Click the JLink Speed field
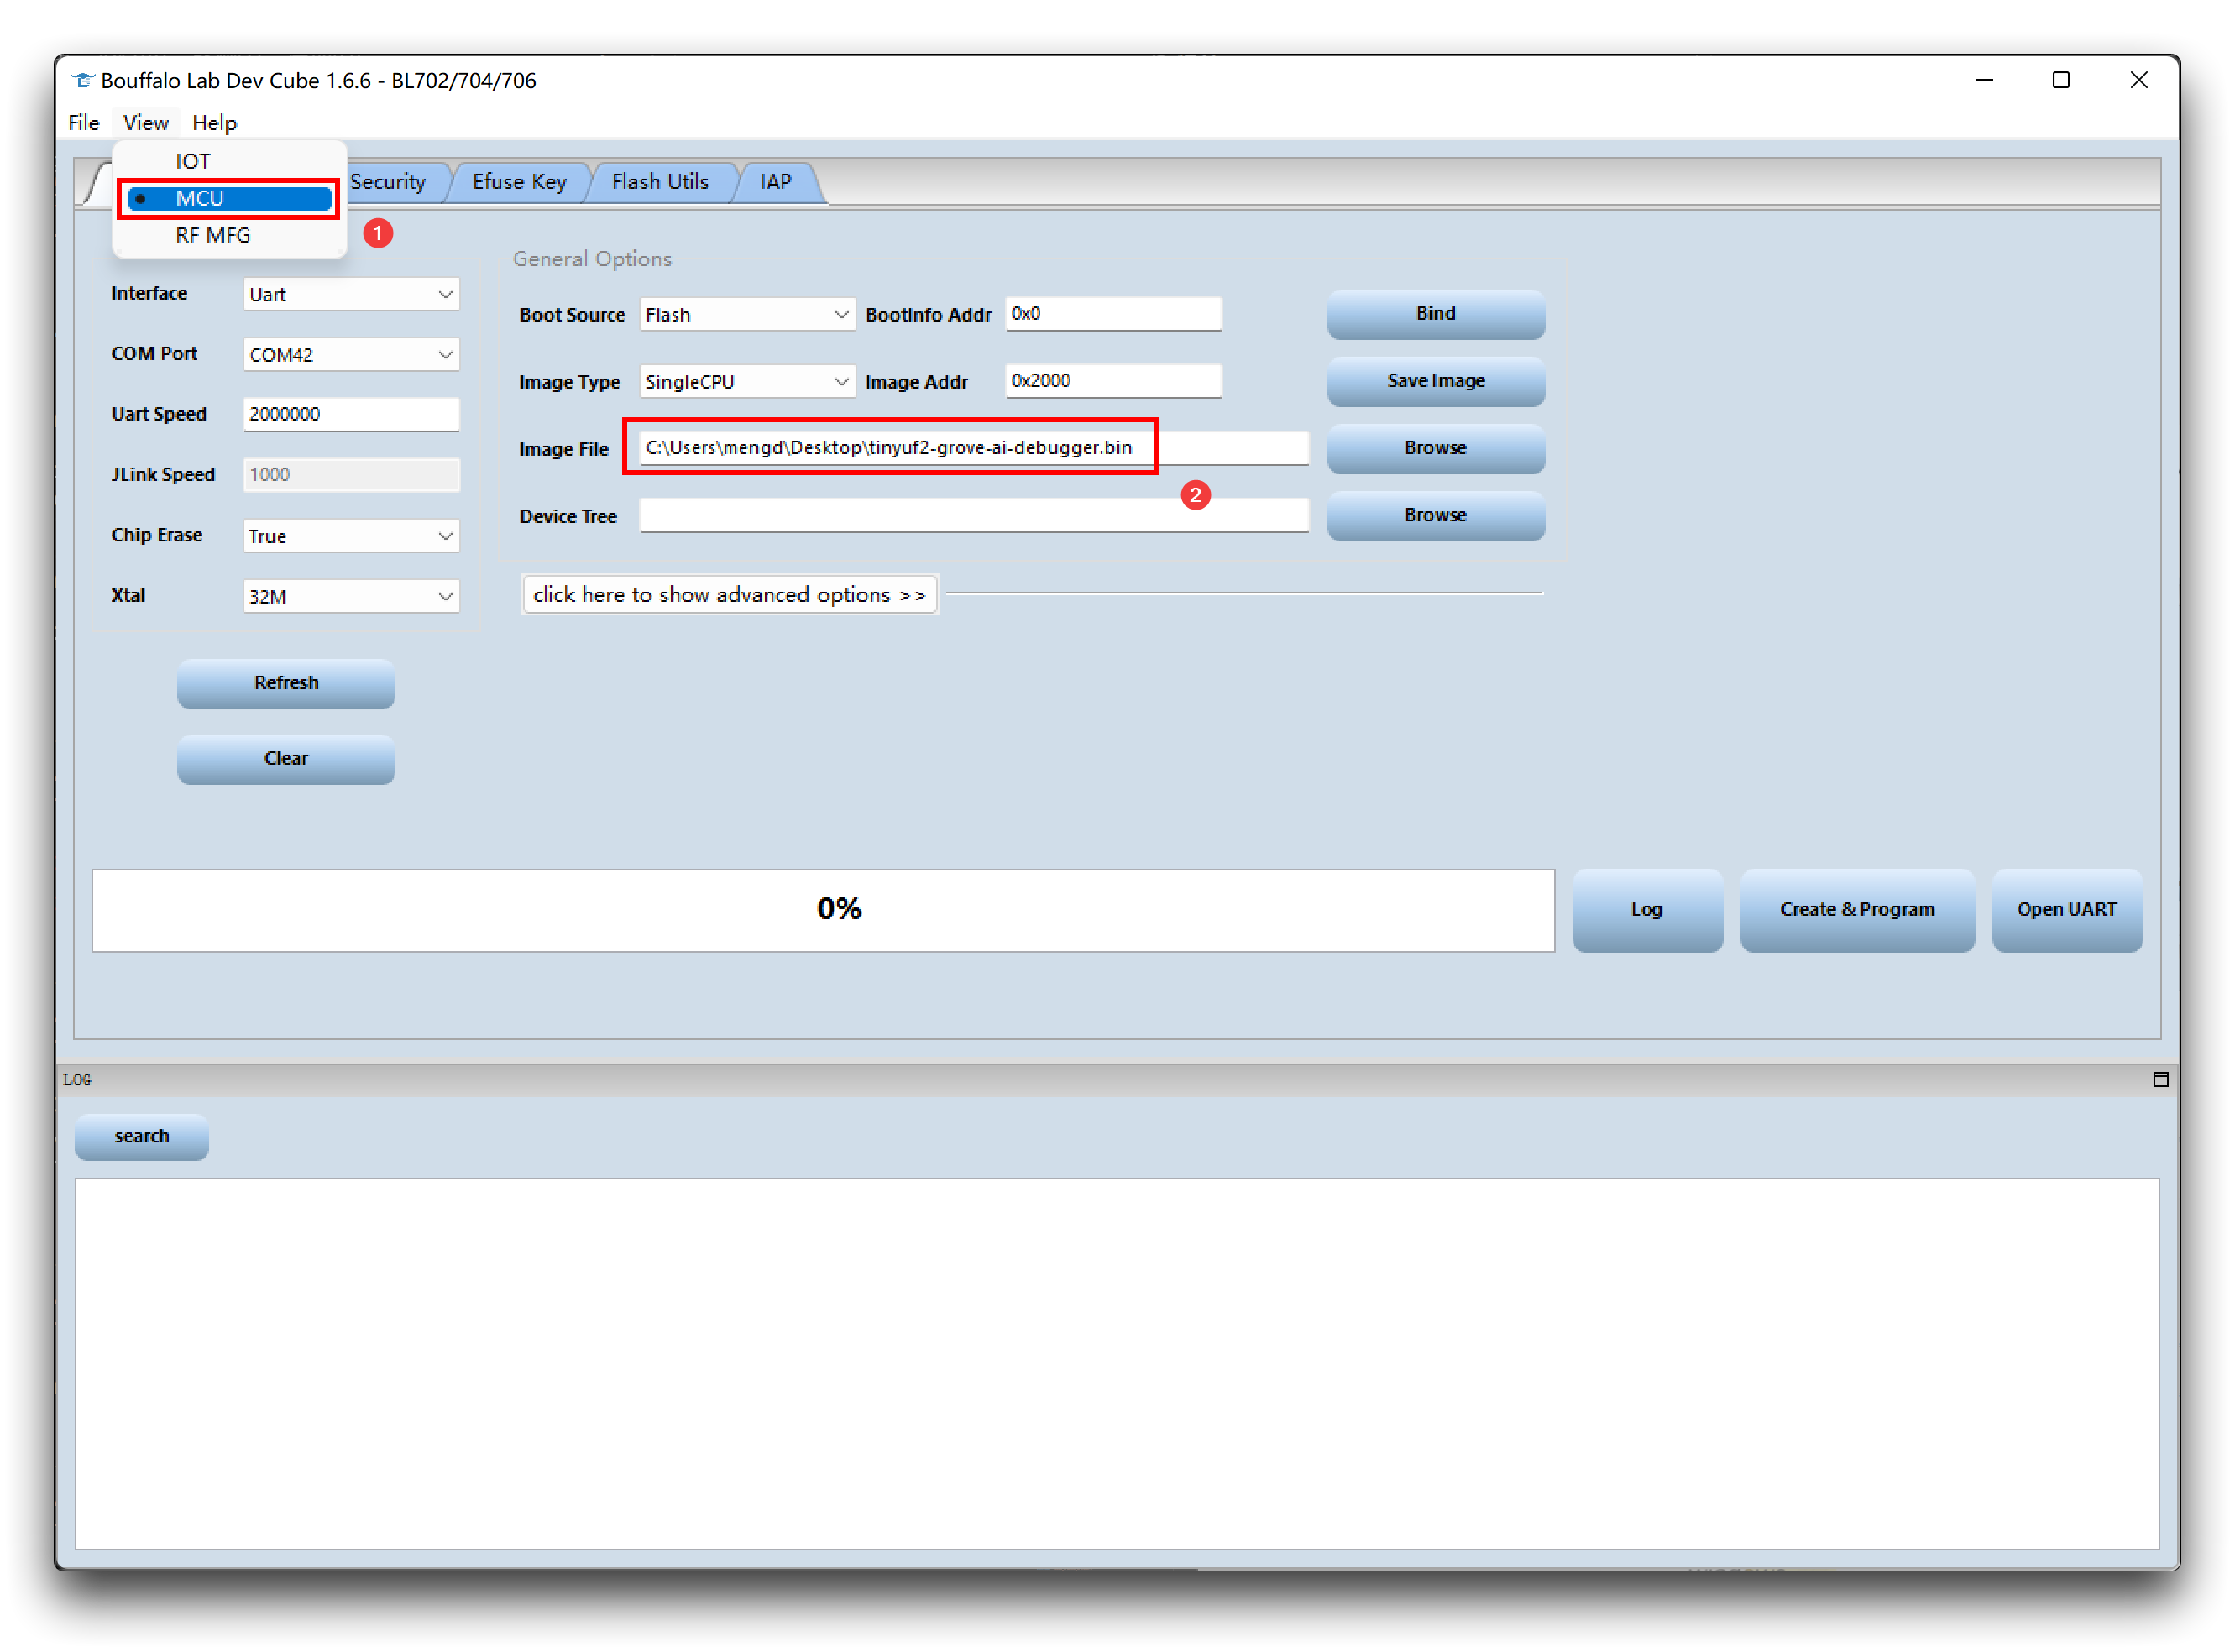Image resolution: width=2235 pixels, height=1652 pixels. 351,474
